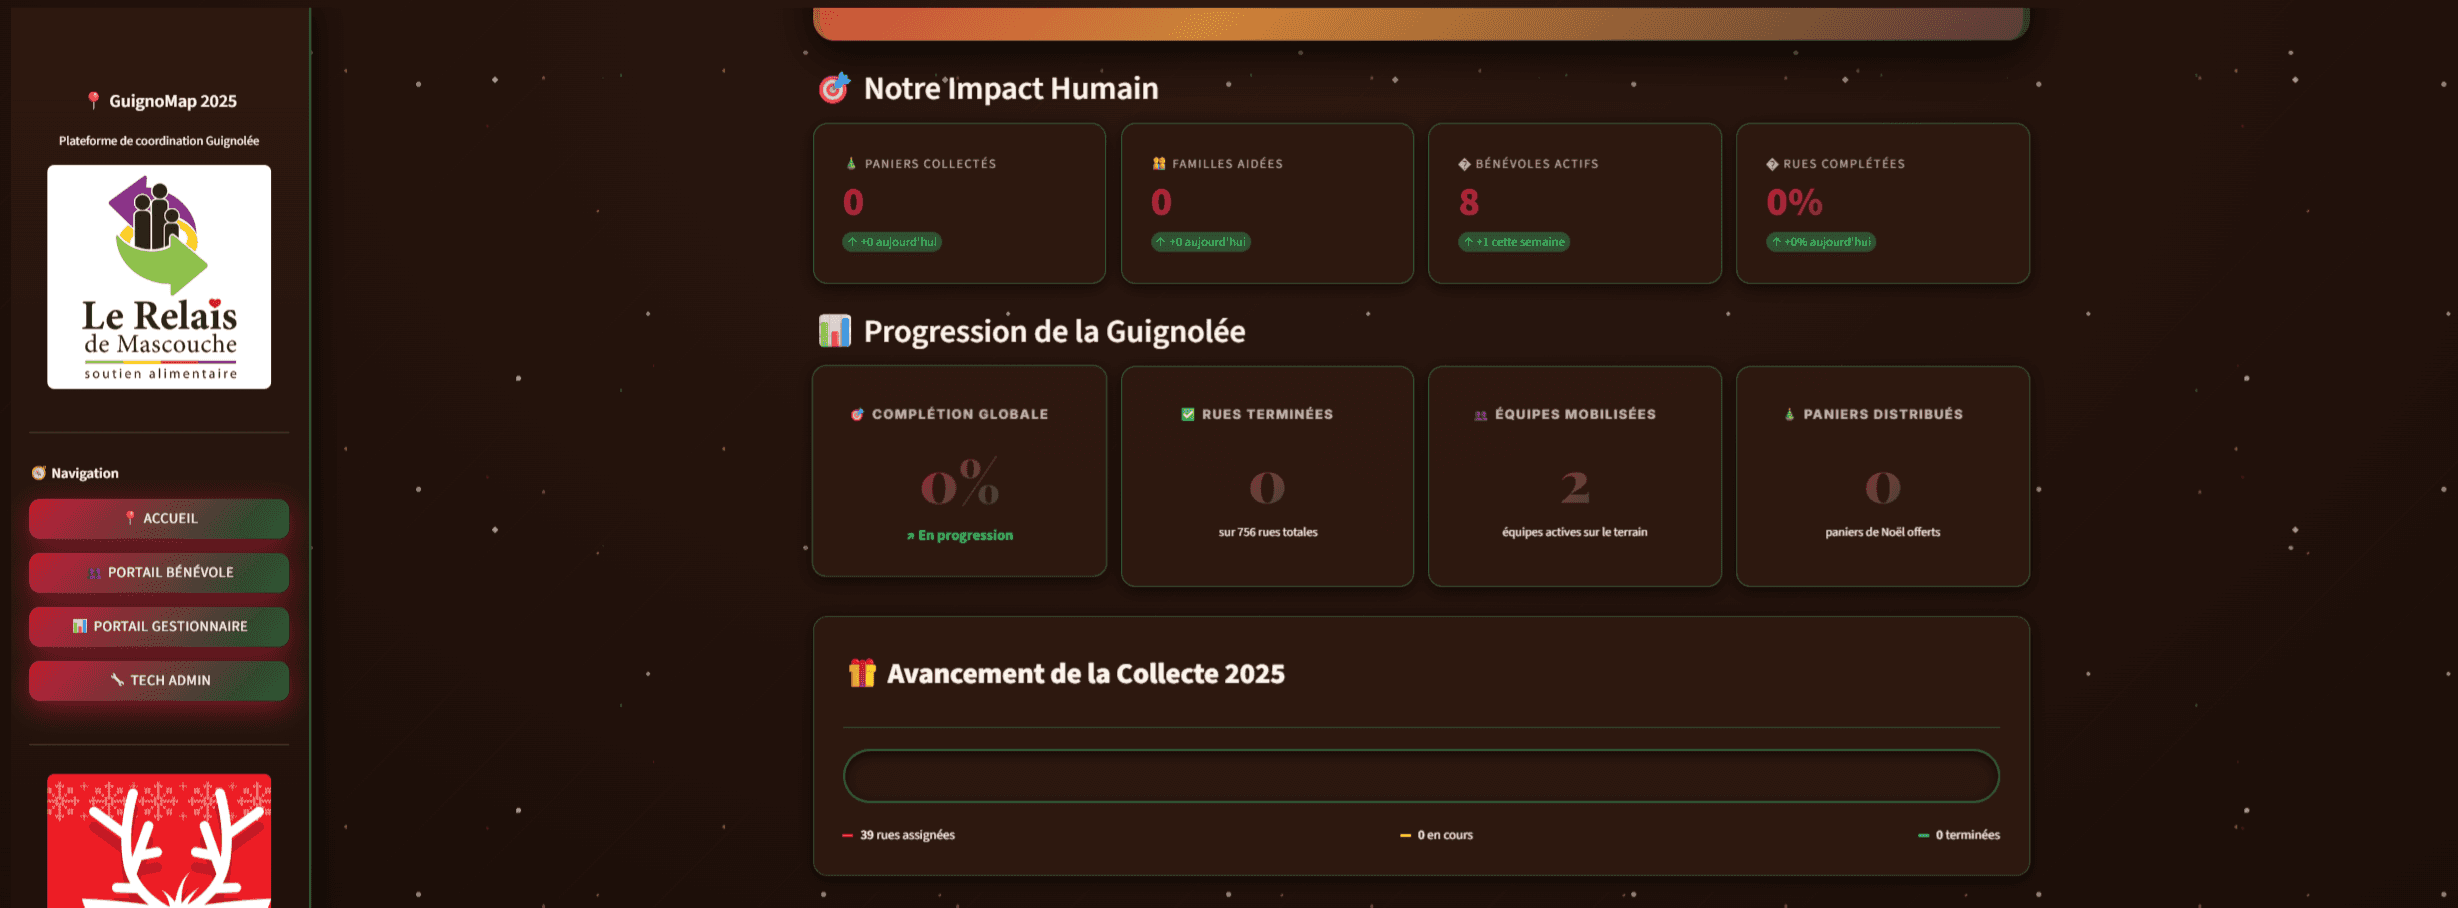Select the compass icon on Bénévoles Actifs card

point(1464,163)
